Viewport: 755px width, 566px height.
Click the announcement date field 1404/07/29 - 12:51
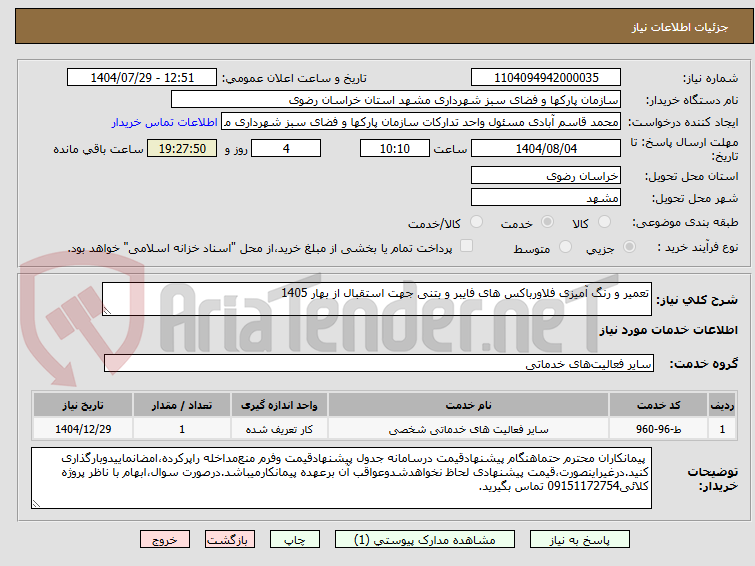click(x=142, y=78)
